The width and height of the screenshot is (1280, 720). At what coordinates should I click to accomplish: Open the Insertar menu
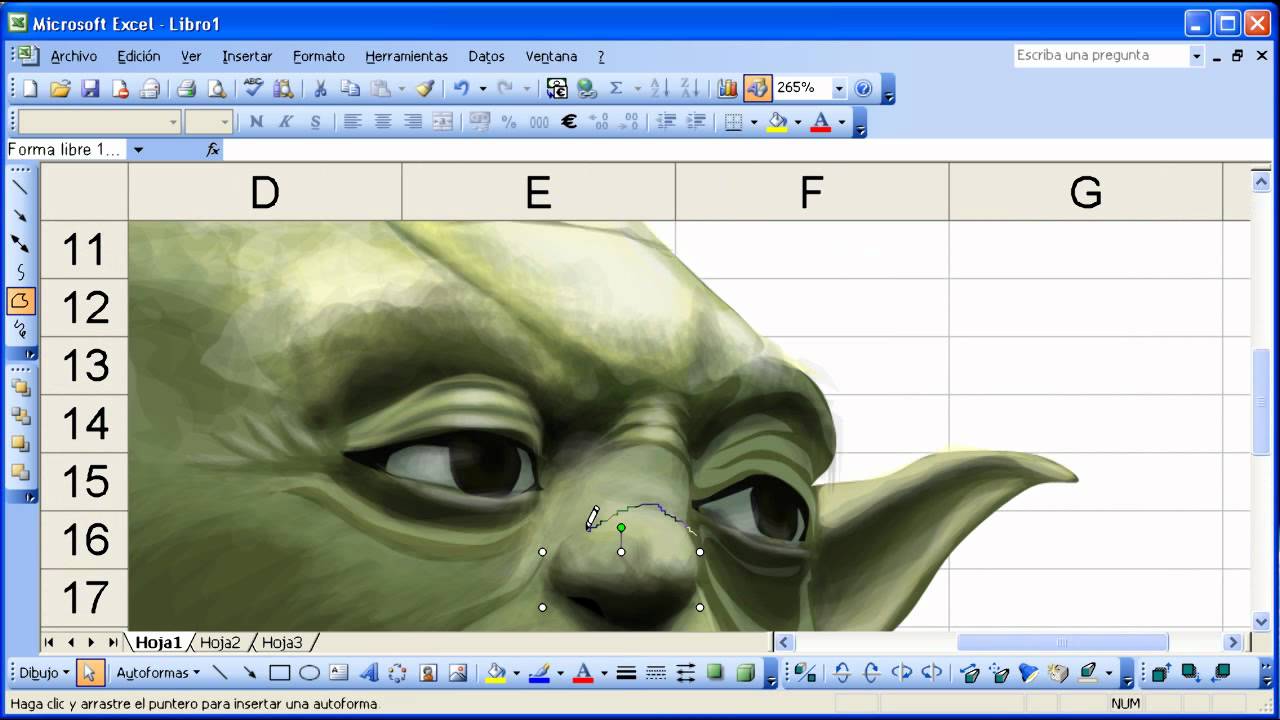[247, 56]
